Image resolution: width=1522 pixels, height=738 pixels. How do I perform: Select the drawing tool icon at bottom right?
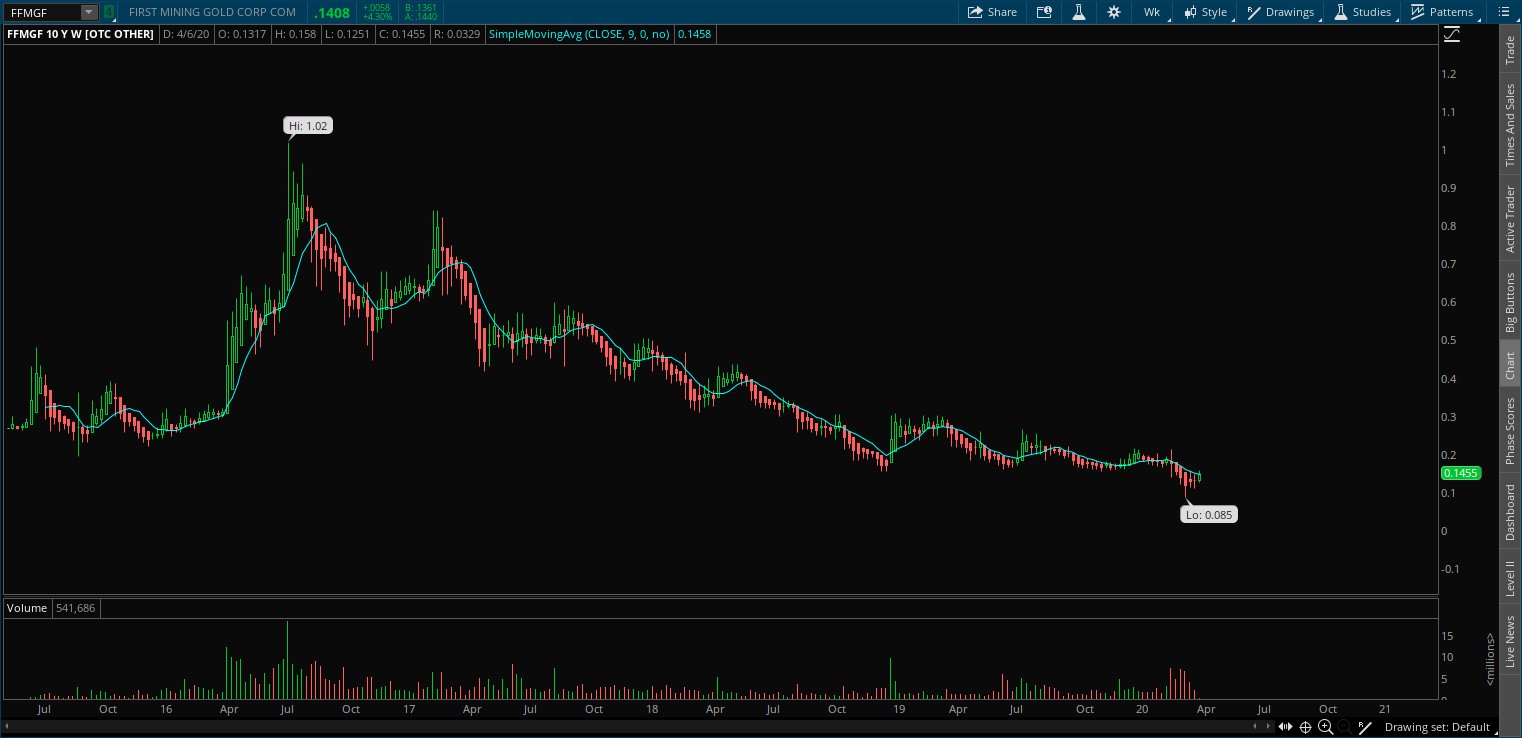1365,727
